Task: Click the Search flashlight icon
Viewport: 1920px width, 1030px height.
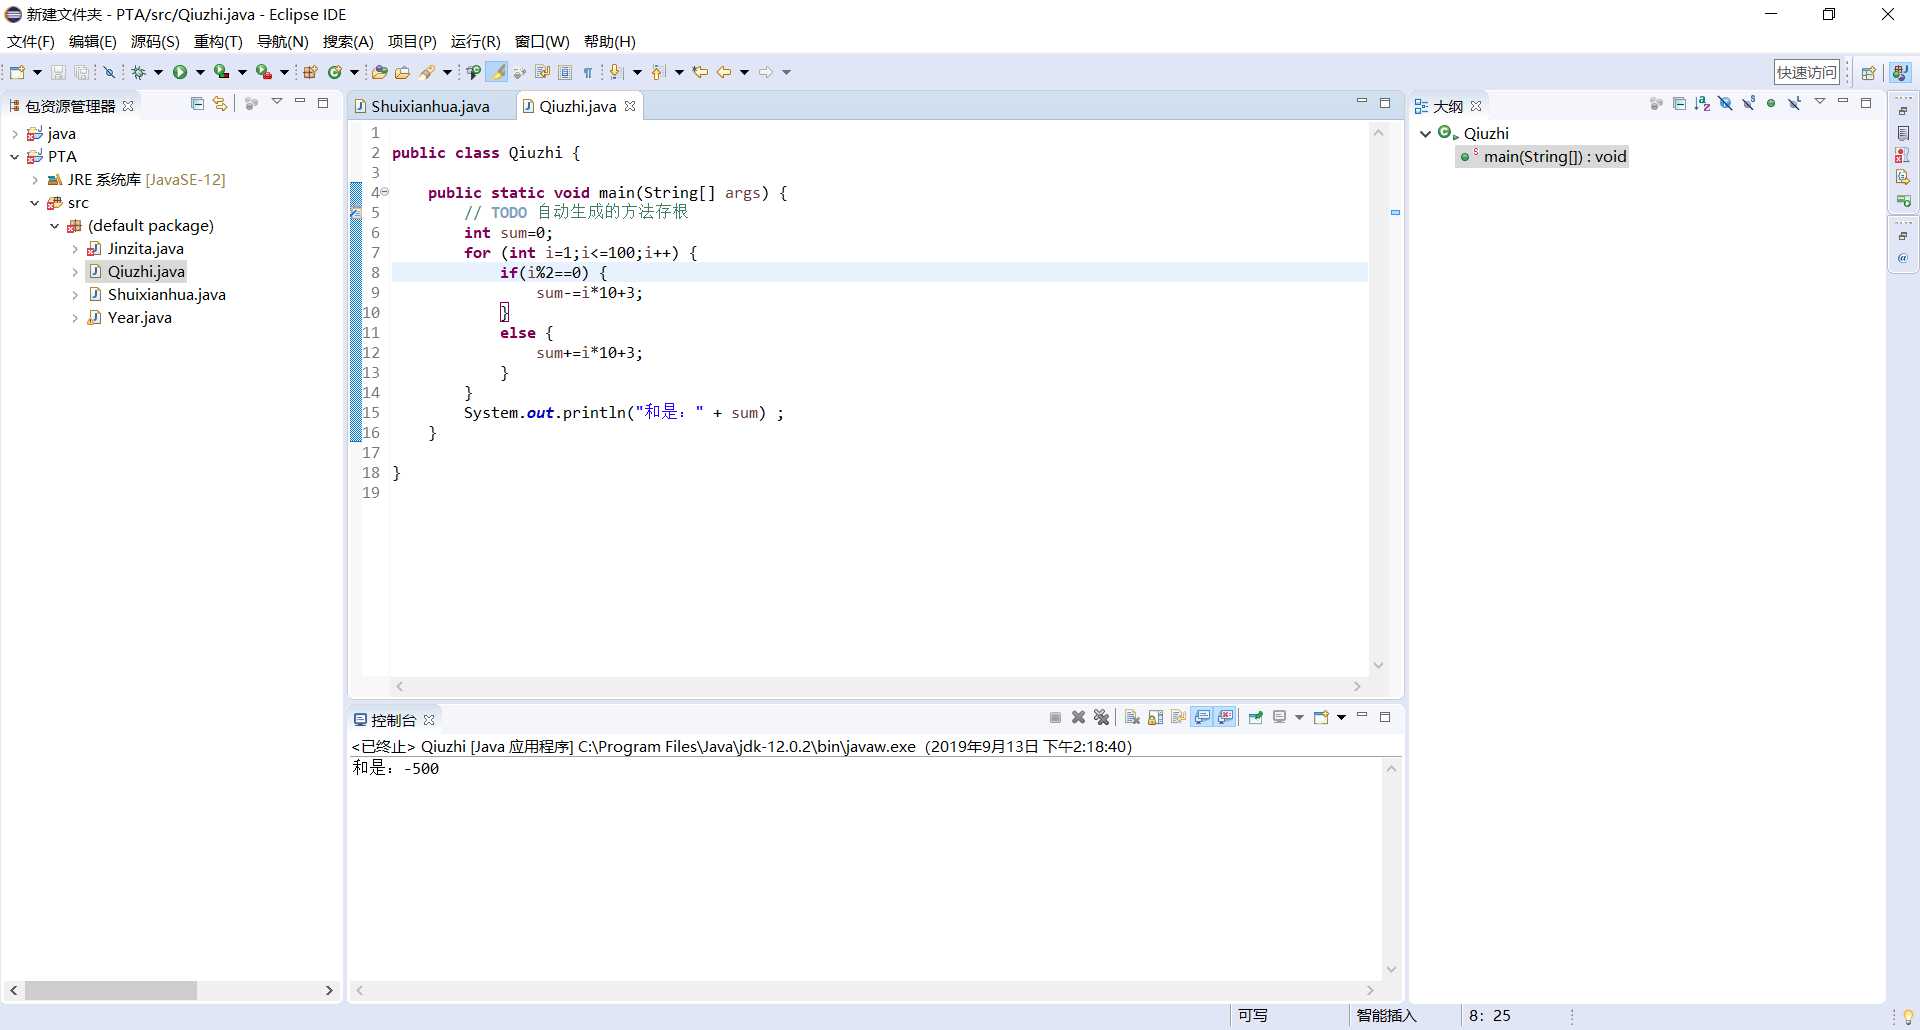Action: pyautogui.click(x=427, y=72)
